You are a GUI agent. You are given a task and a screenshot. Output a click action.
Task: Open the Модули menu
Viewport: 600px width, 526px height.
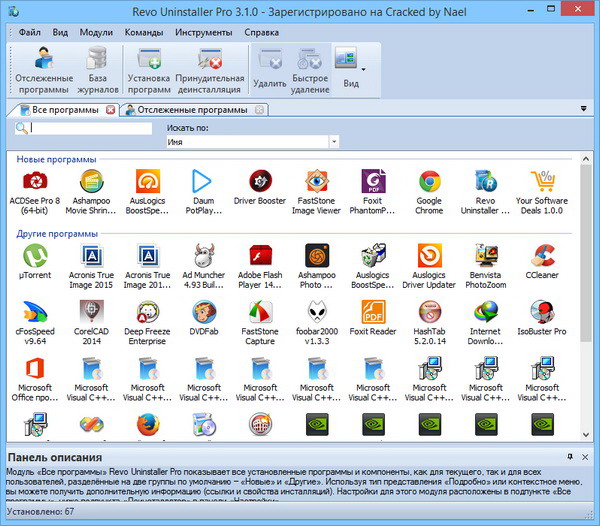click(95, 32)
